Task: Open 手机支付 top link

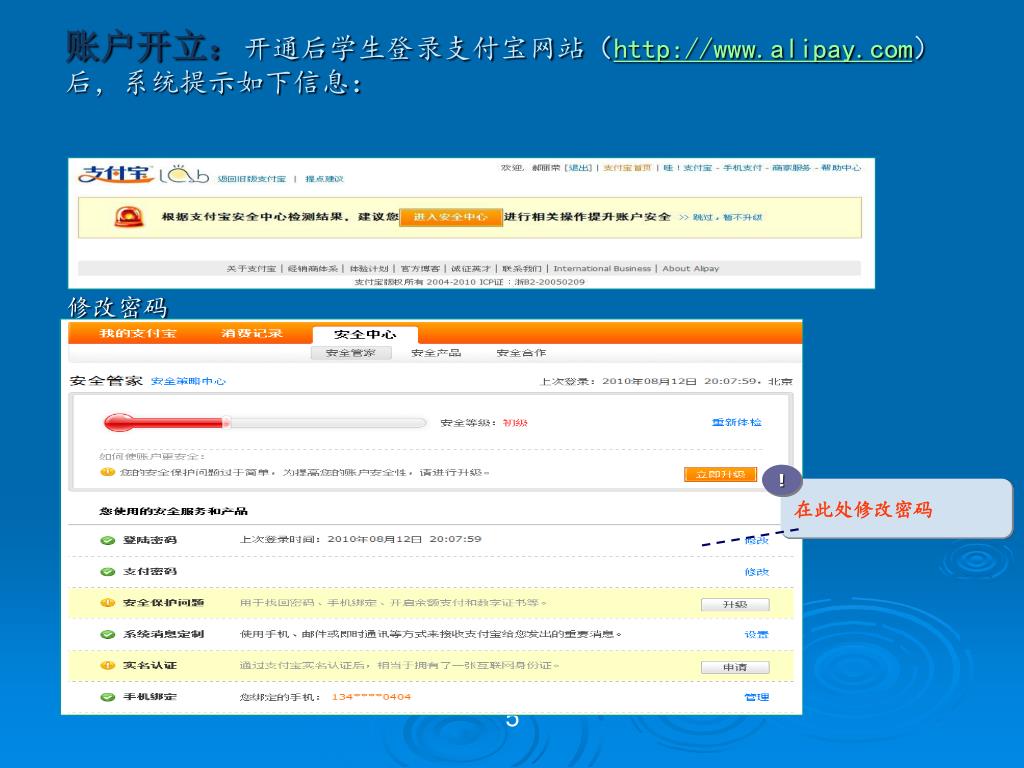Action: point(742,168)
